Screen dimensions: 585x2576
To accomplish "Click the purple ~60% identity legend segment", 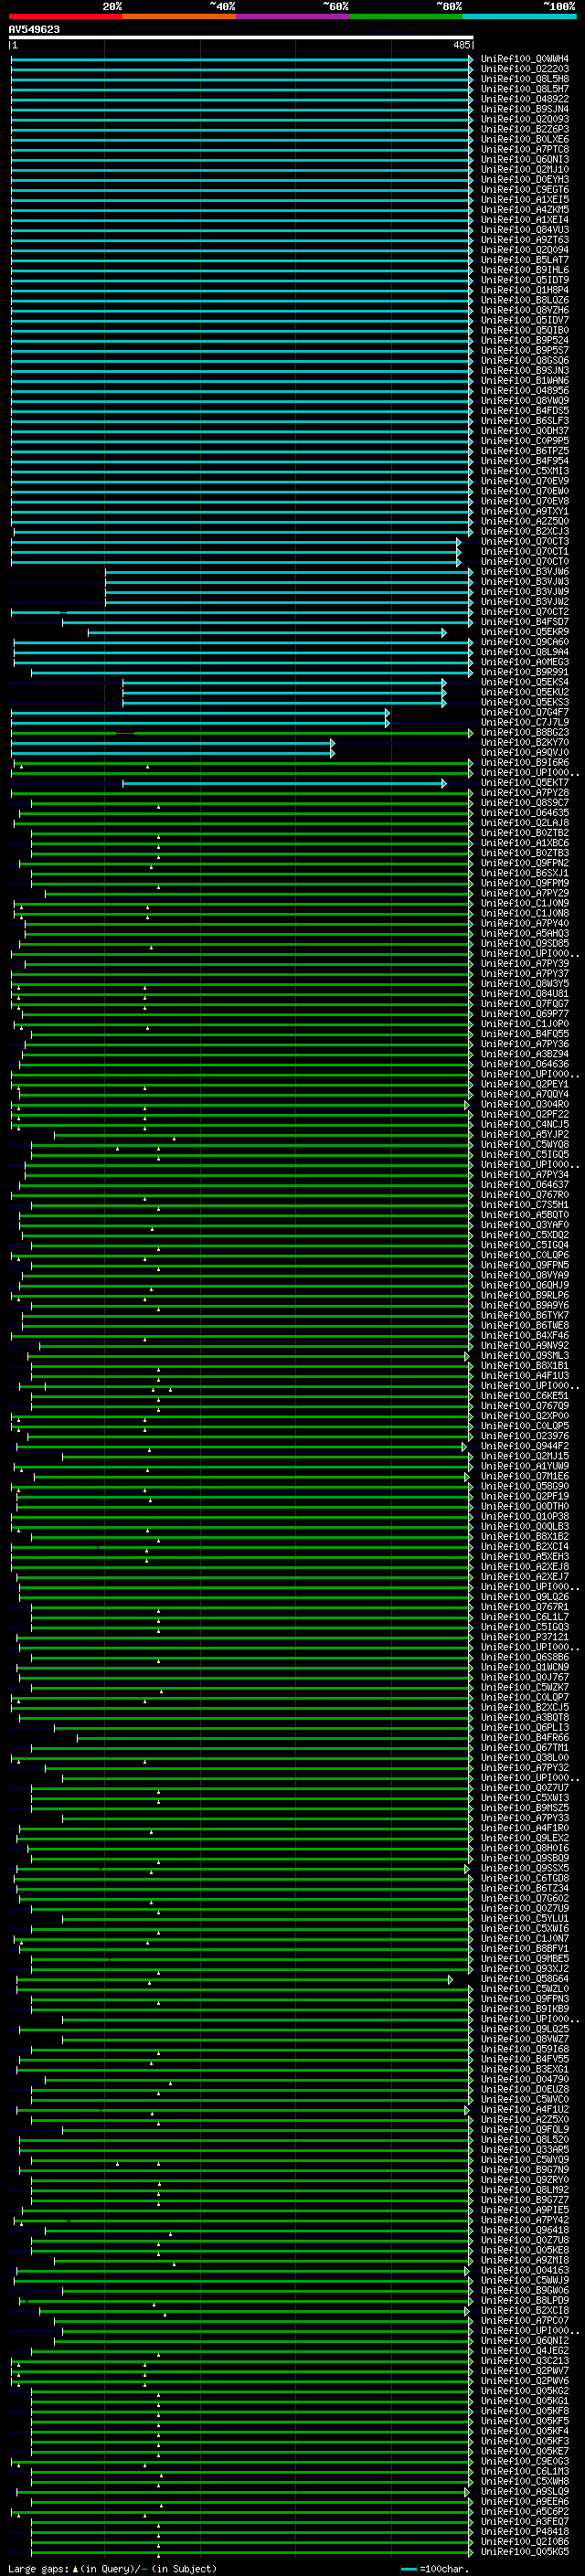I will pyautogui.click(x=292, y=16).
